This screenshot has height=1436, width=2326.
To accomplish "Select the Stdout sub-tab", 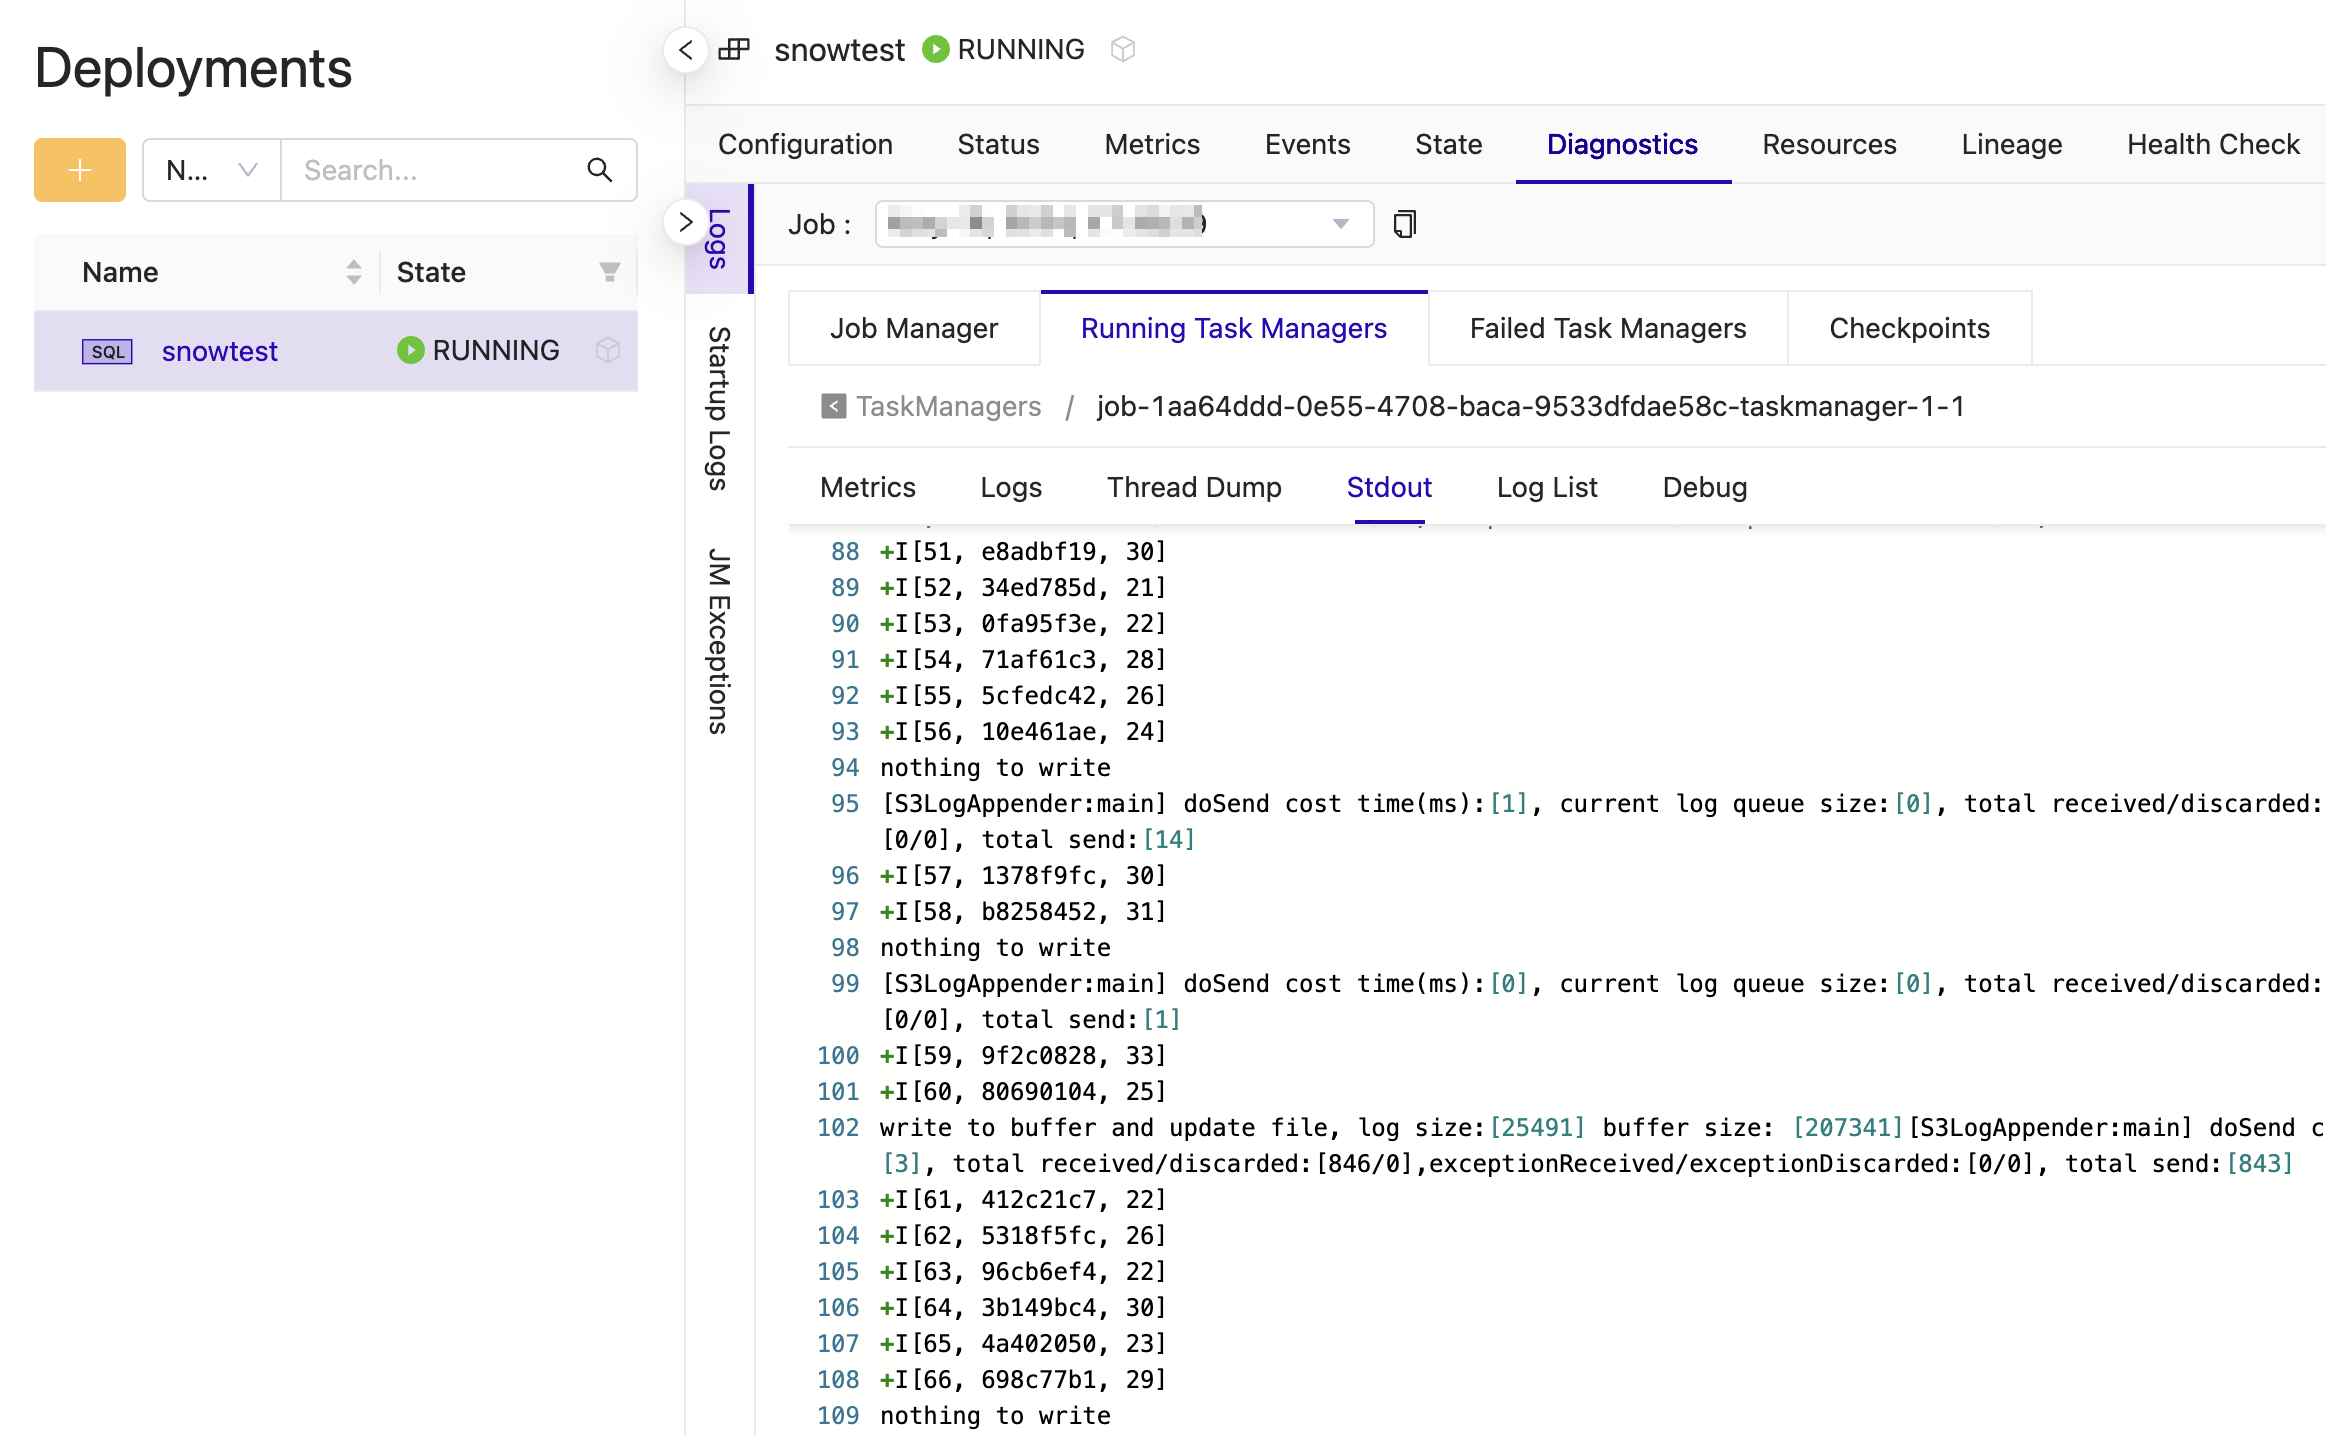I will 1389,487.
